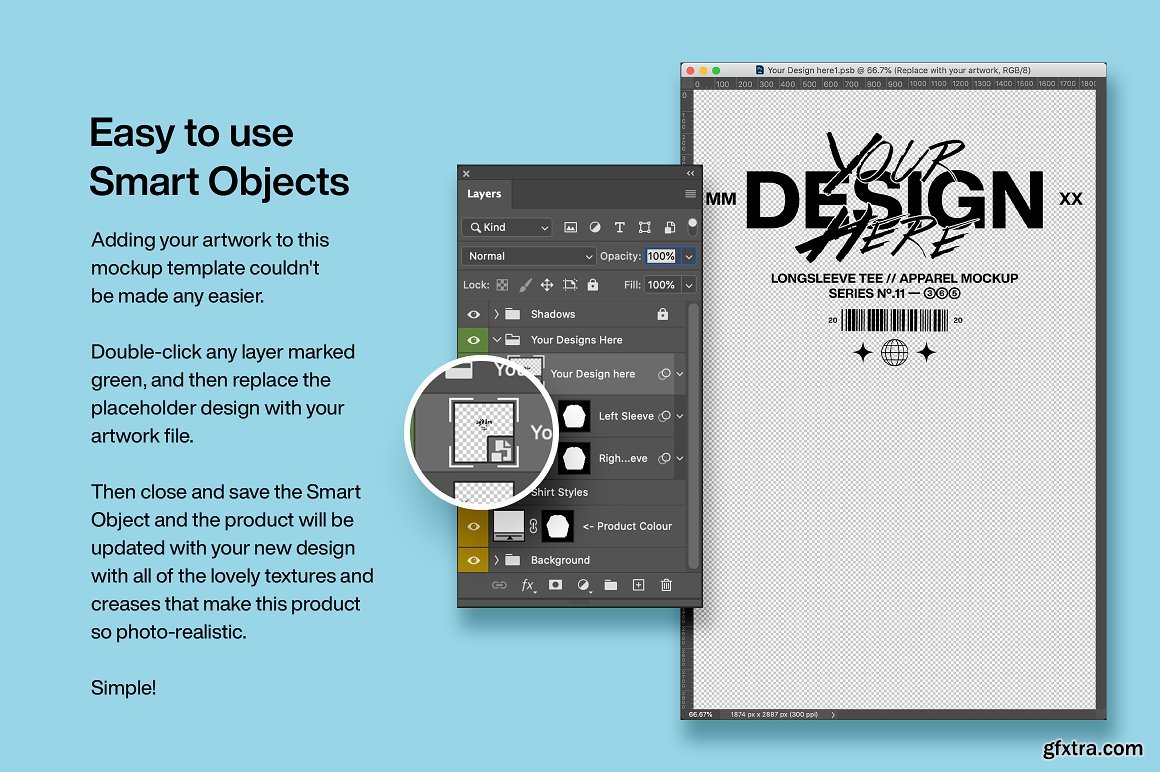Toggle visibility of Your Designs Here group
The height and width of the screenshot is (772, 1160).
(x=474, y=340)
